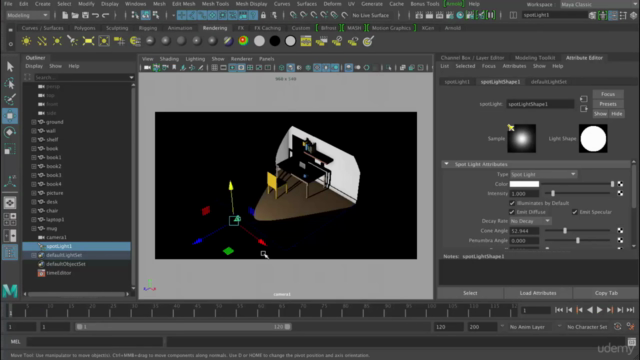This screenshot has height=360, width=640.
Task: Open the viewport Lighting menu
Action: tap(195, 59)
